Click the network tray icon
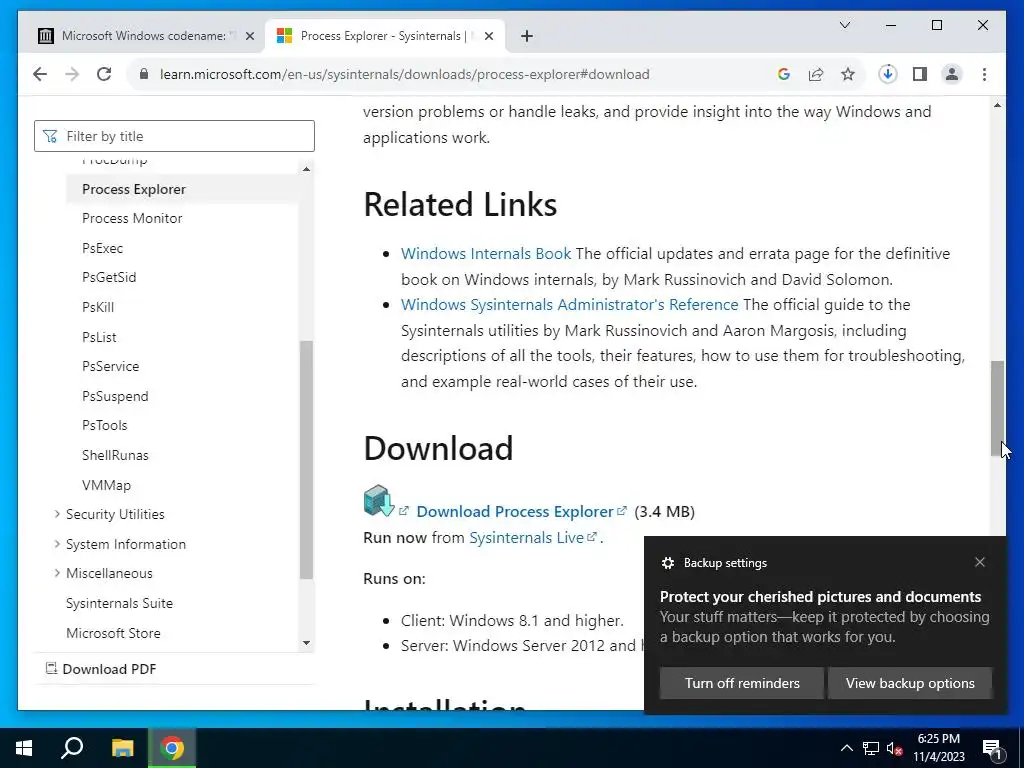Screen dimensions: 1024x768 tap(871, 748)
